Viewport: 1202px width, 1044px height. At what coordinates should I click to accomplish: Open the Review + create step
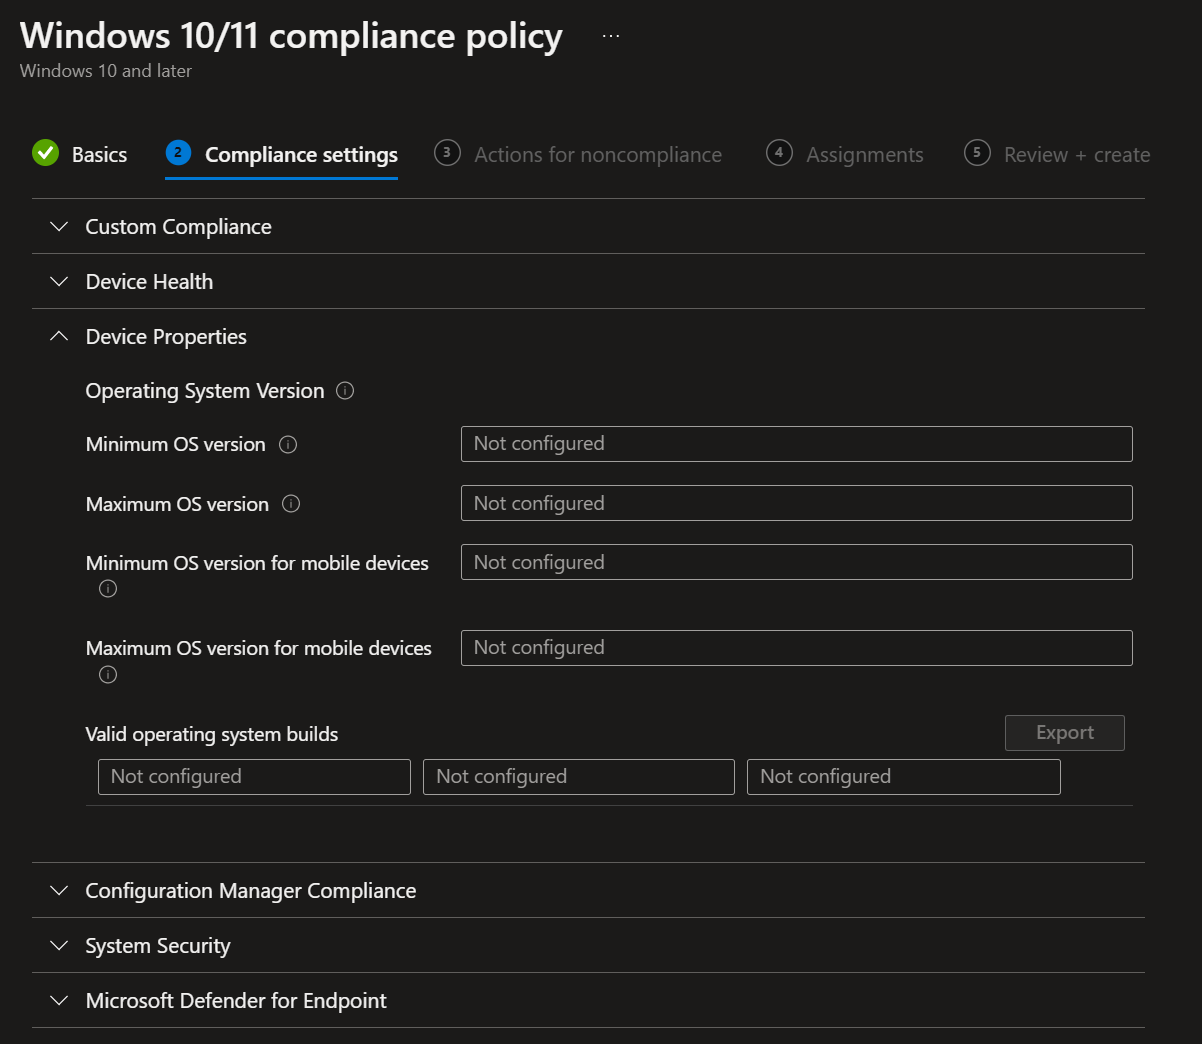tap(1075, 154)
